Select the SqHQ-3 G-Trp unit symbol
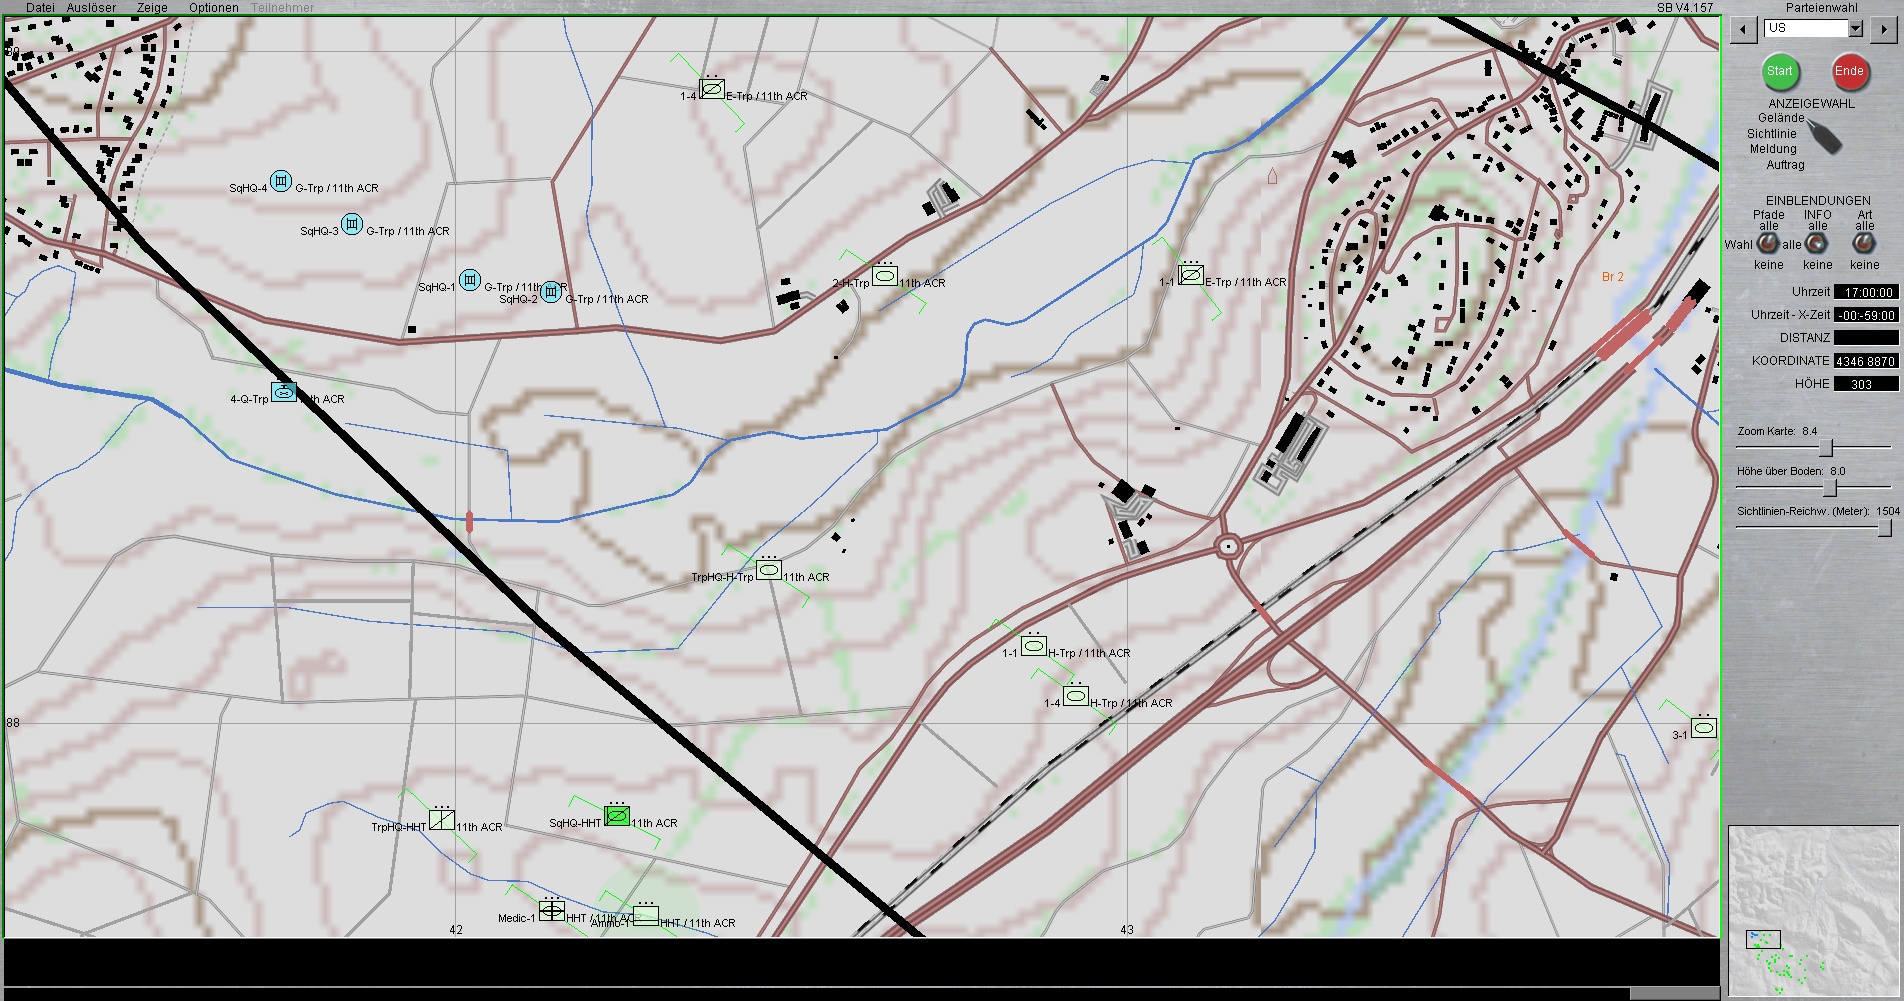 pyautogui.click(x=352, y=224)
